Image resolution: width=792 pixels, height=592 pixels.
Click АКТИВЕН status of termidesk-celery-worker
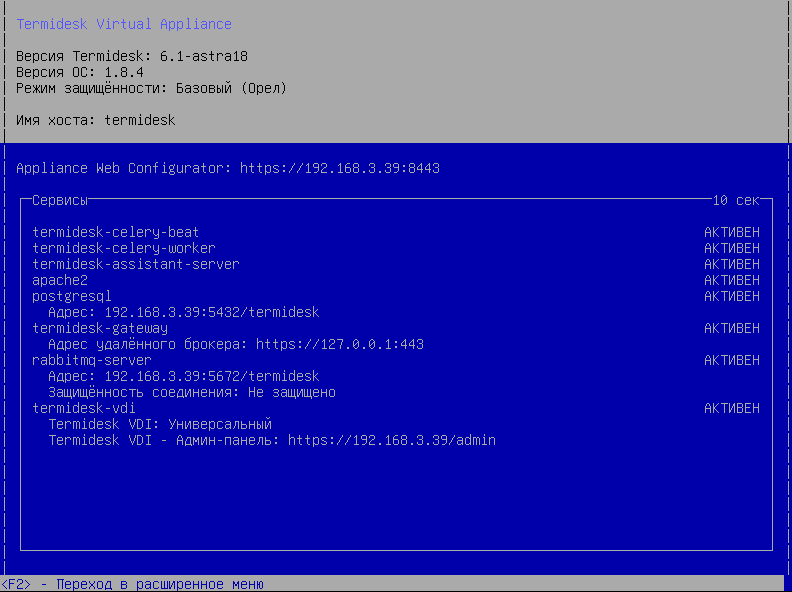coord(732,248)
